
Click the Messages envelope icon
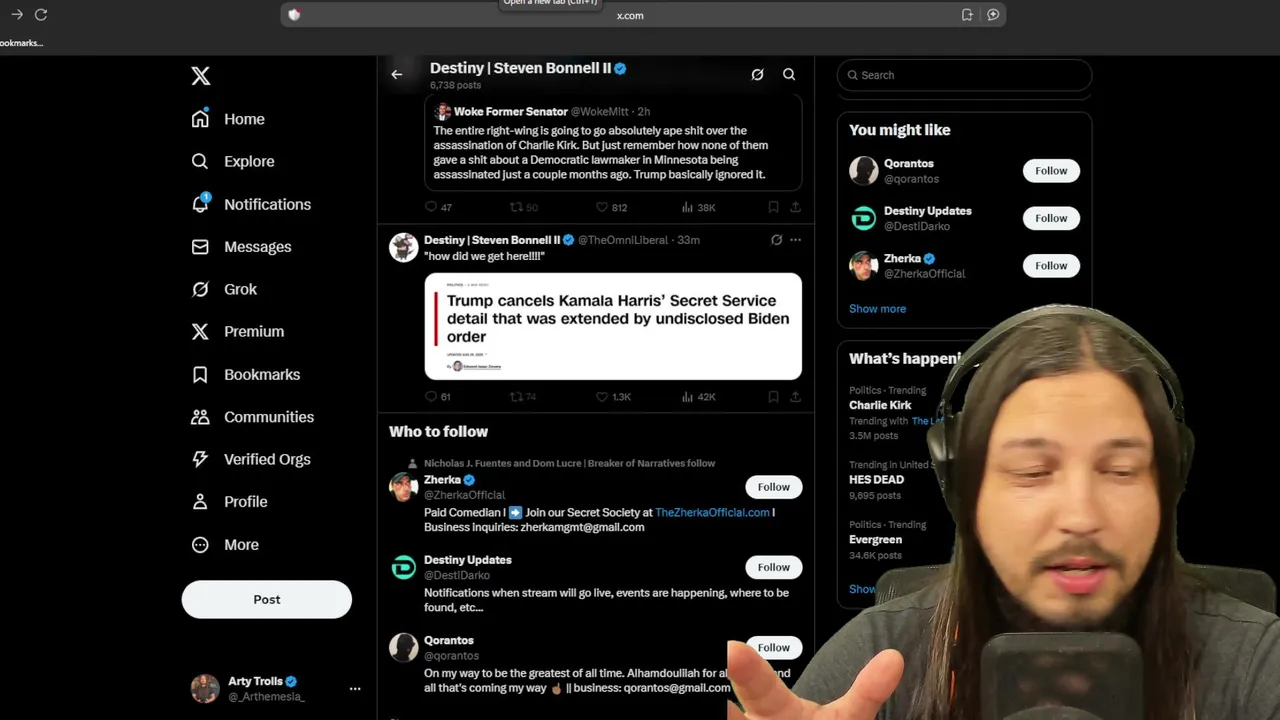point(200,246)
